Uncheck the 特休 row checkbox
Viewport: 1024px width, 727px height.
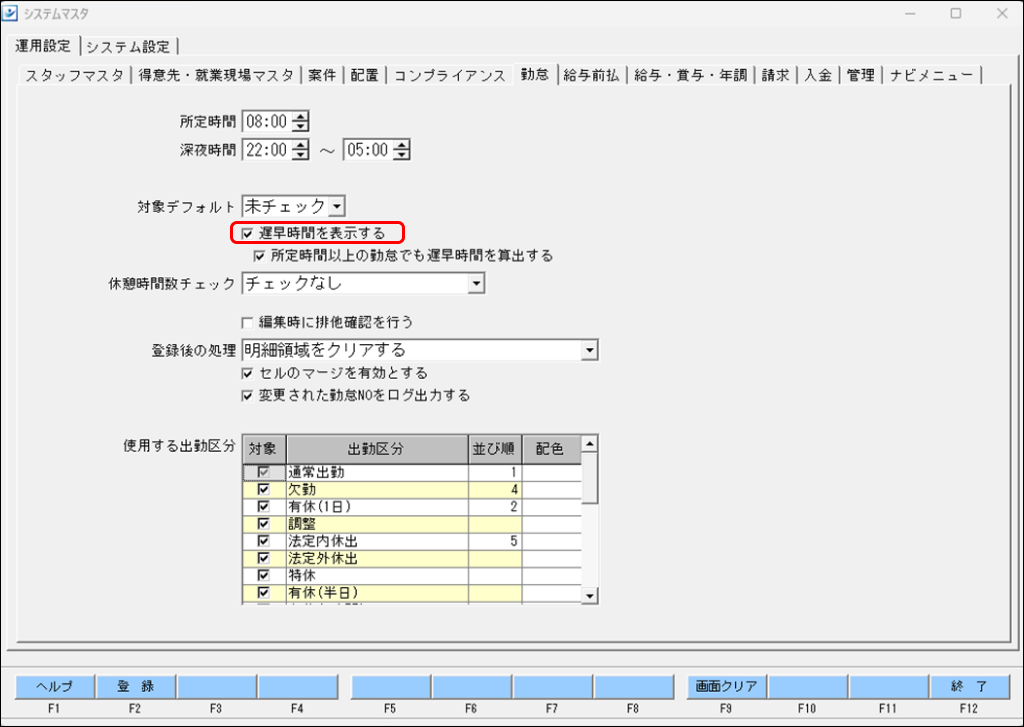pos(264,575)
